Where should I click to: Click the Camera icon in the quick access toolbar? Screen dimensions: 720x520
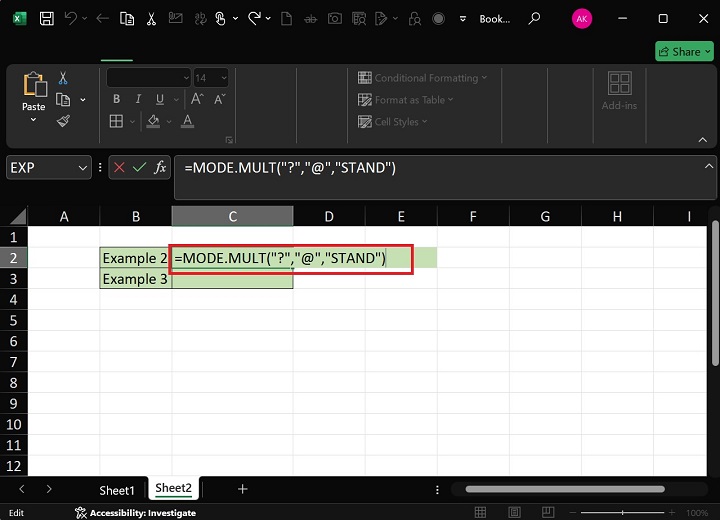335,19
